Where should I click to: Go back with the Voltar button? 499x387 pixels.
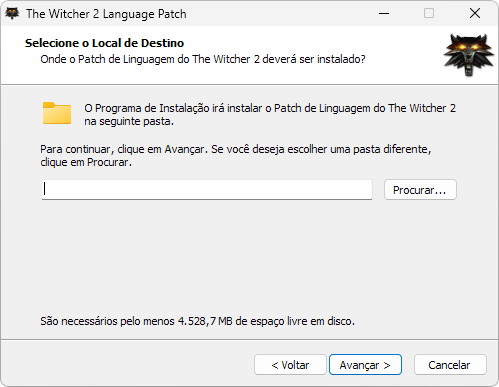pyautogui.click(x=290, y=365)
